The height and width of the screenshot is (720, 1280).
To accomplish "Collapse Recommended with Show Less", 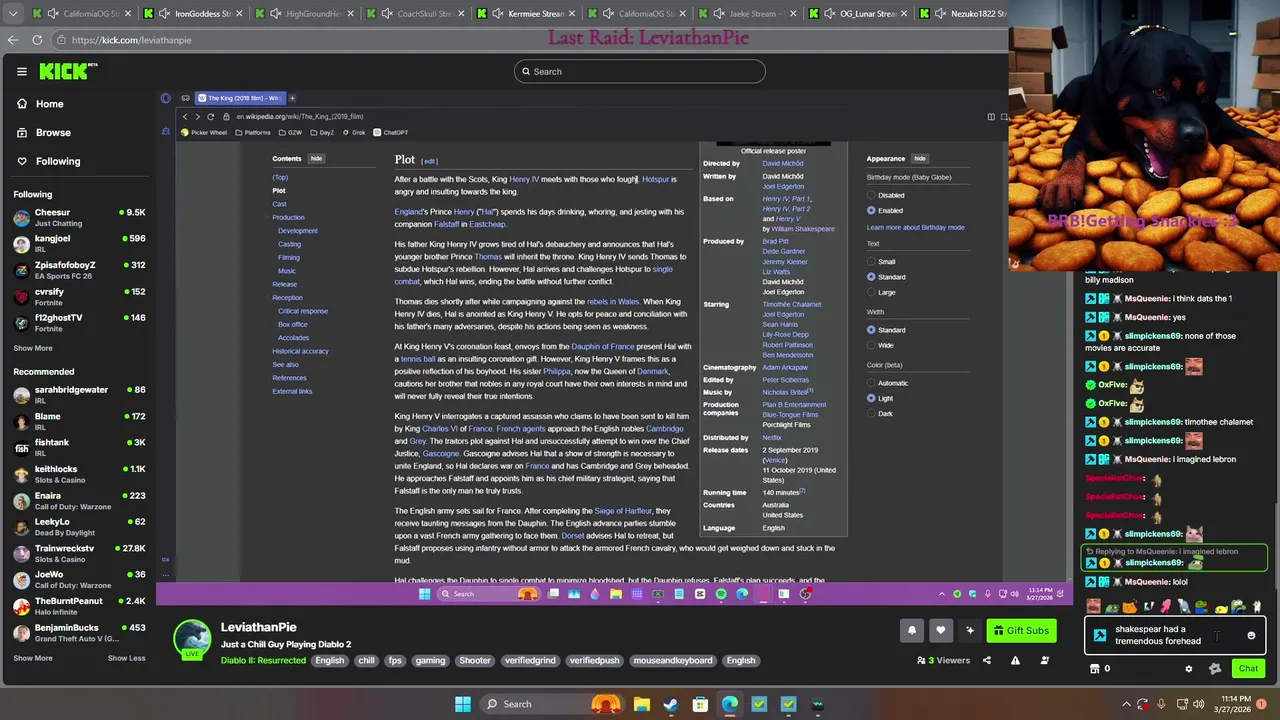I will point(126,658).
